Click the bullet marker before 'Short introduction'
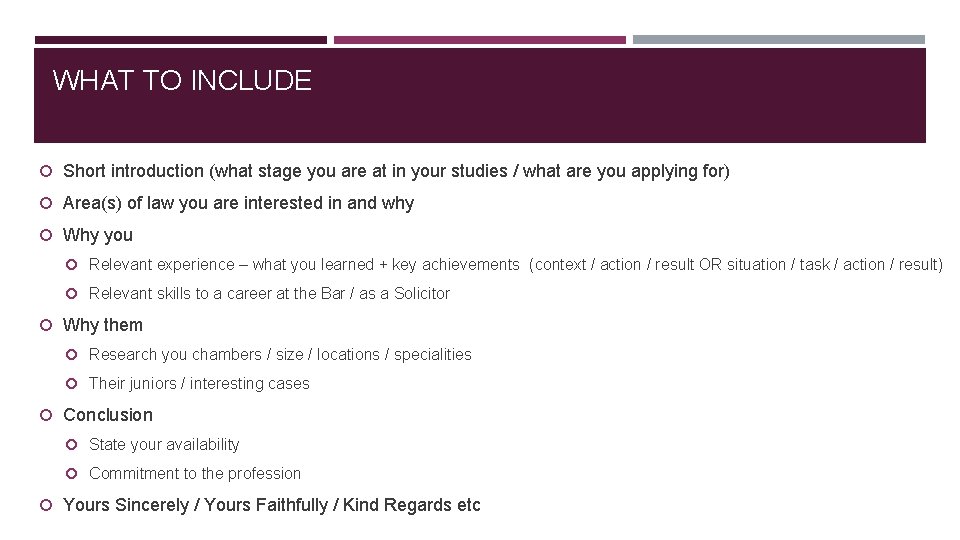The width and height of the screenshot is (960, 540). click(48, 171)
